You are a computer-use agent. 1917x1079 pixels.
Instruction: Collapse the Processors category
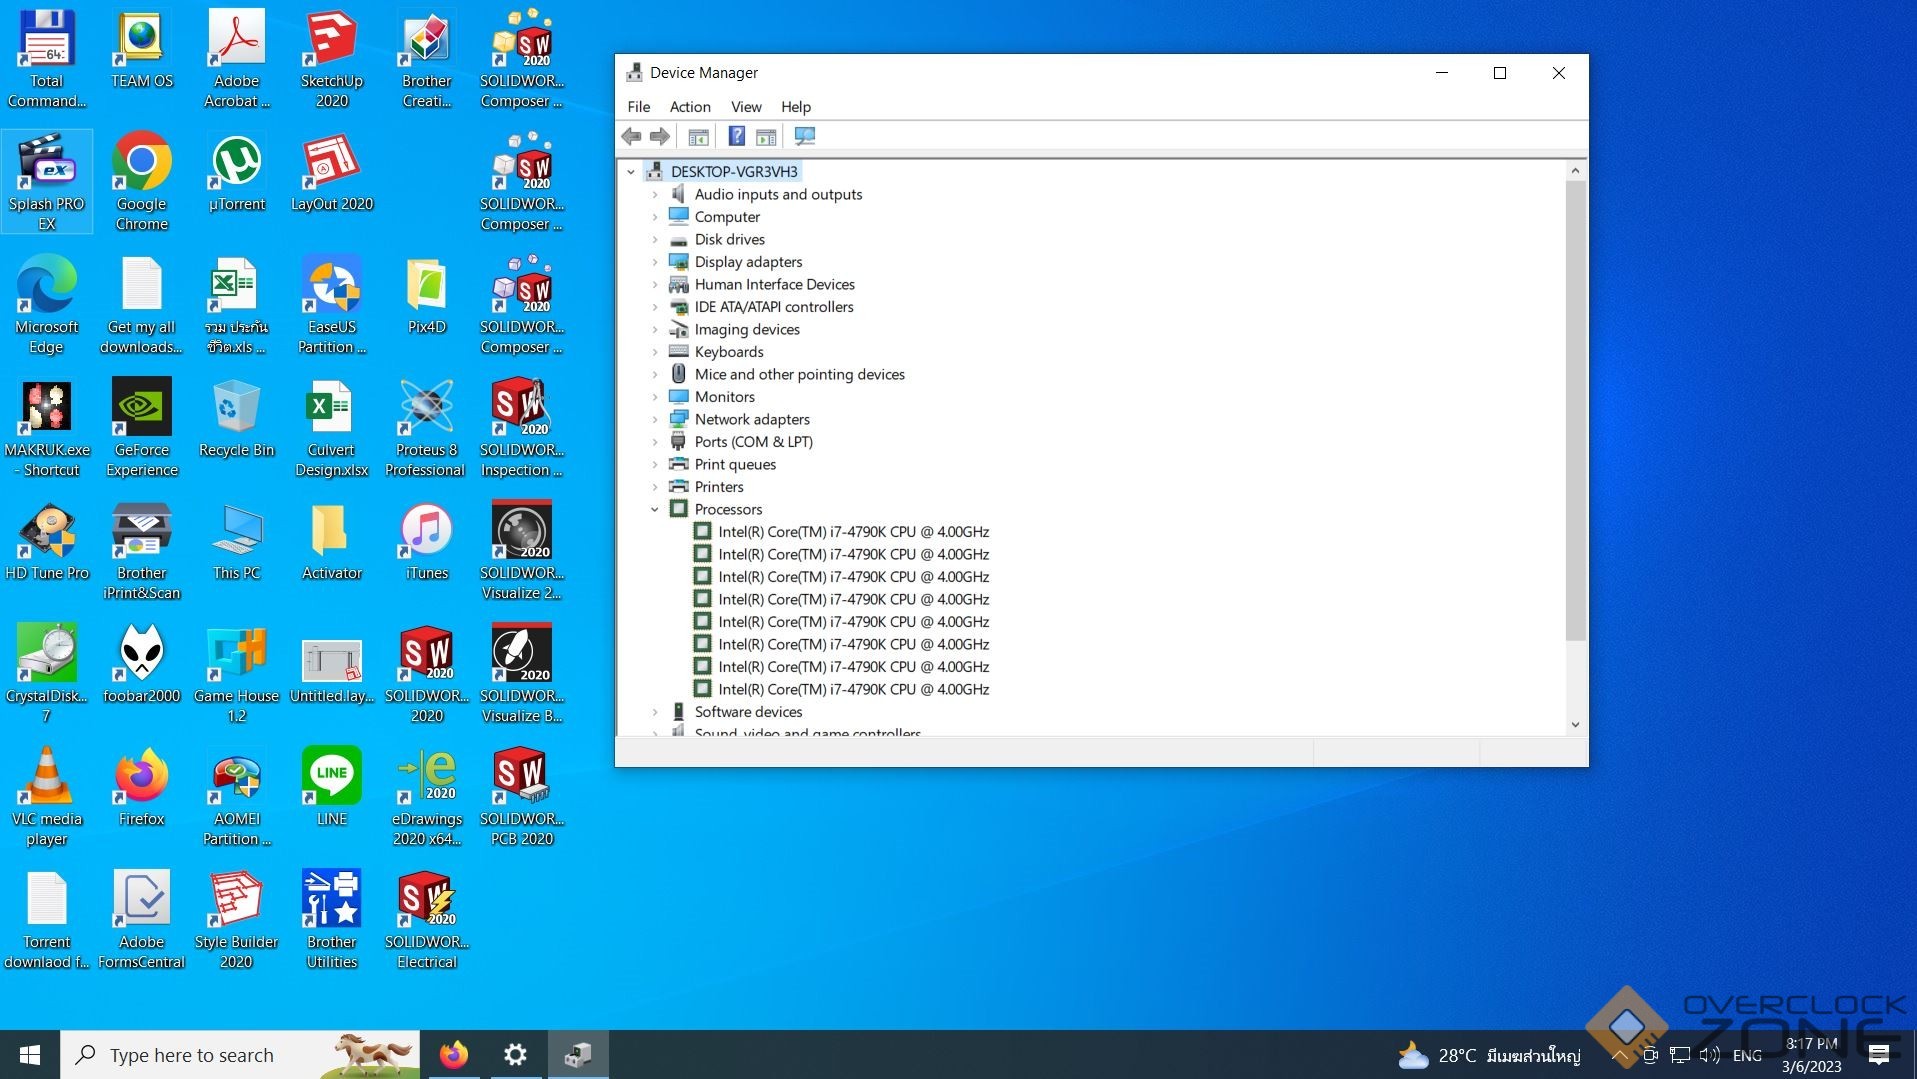[x=655, y=509]
